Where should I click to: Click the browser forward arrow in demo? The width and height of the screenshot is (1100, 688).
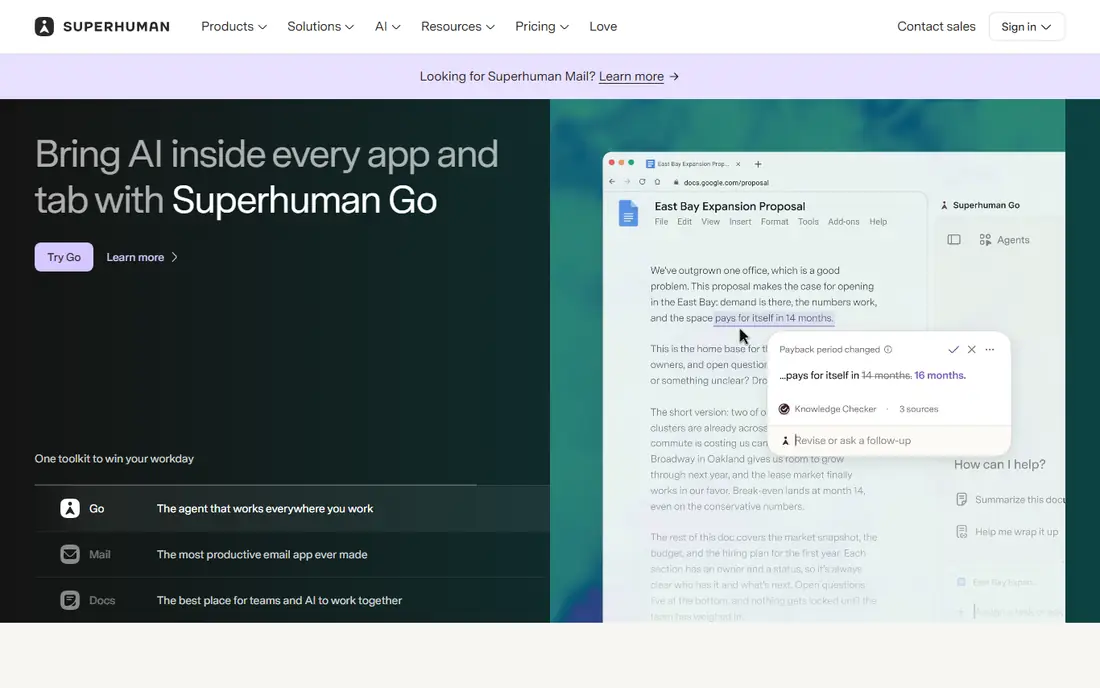coord(626,182)
